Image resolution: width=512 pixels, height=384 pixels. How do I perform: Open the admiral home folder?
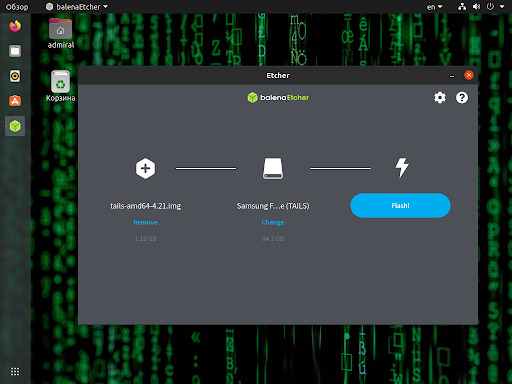60,34
